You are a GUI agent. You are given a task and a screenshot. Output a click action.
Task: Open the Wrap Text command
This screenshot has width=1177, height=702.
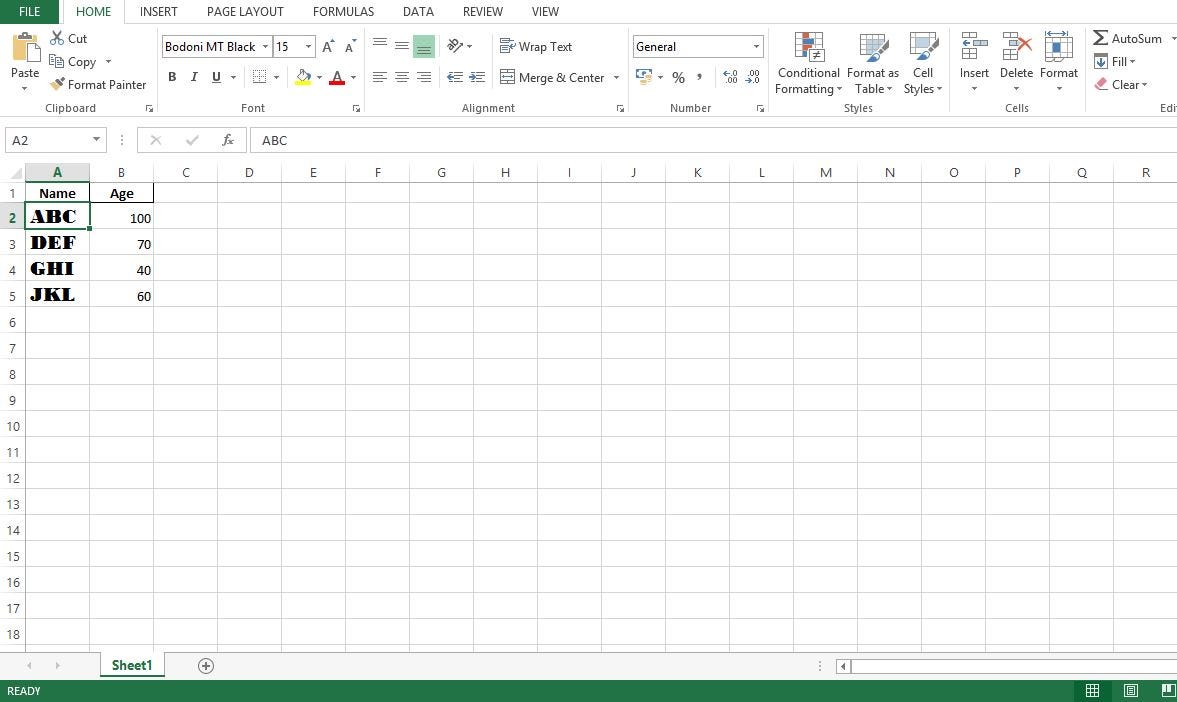tap(535, 46)
